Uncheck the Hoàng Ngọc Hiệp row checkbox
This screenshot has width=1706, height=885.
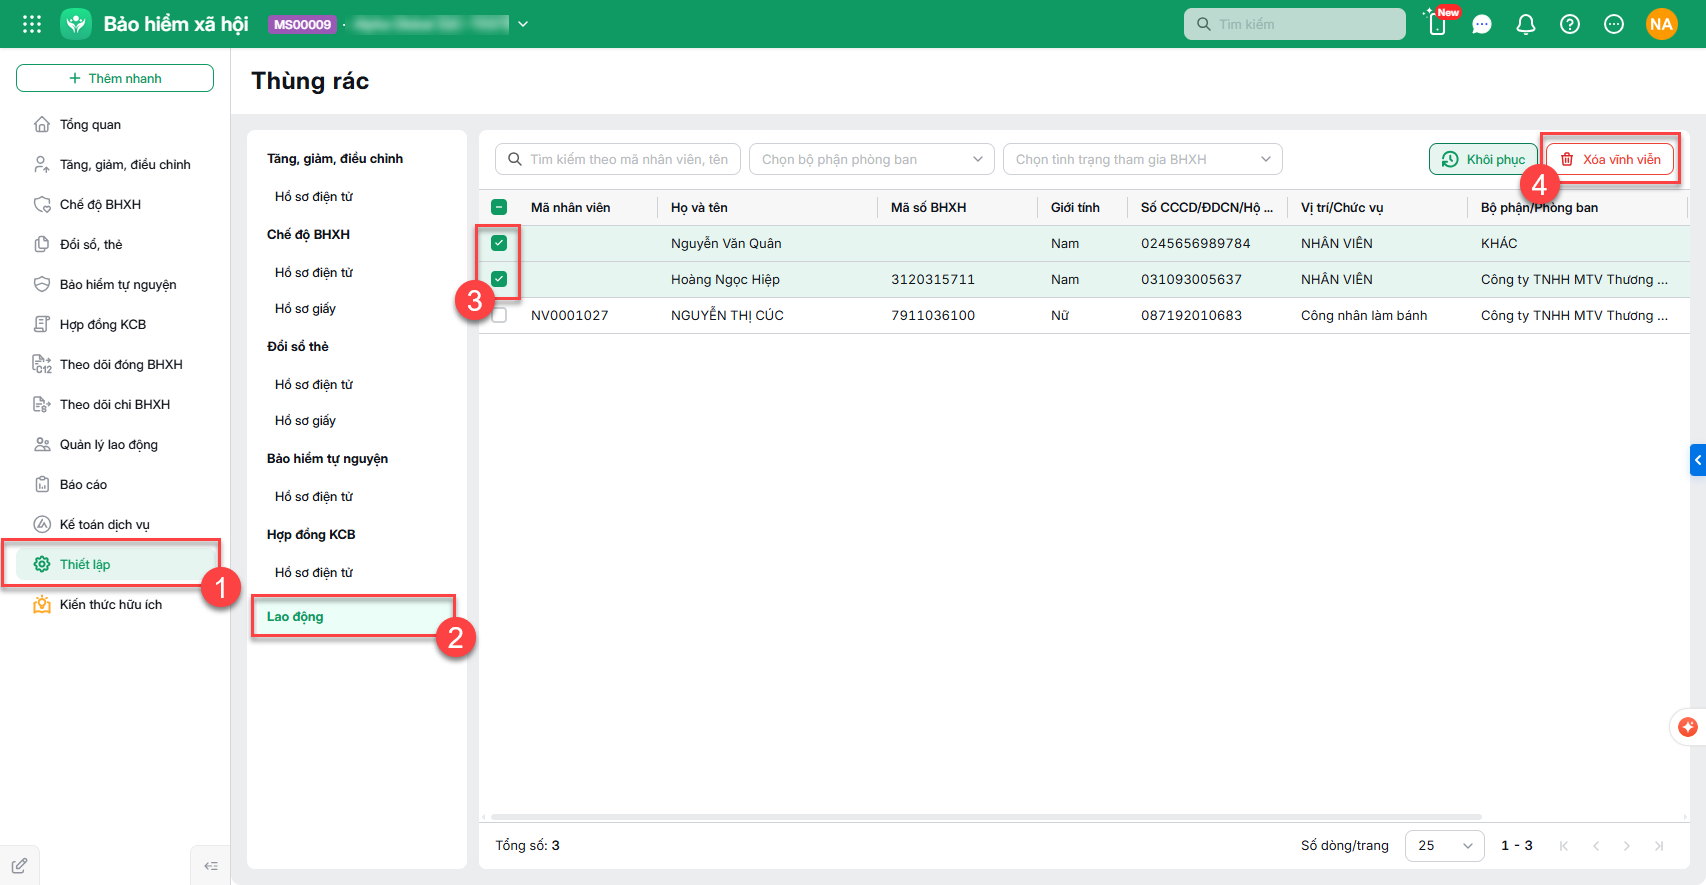499,279
